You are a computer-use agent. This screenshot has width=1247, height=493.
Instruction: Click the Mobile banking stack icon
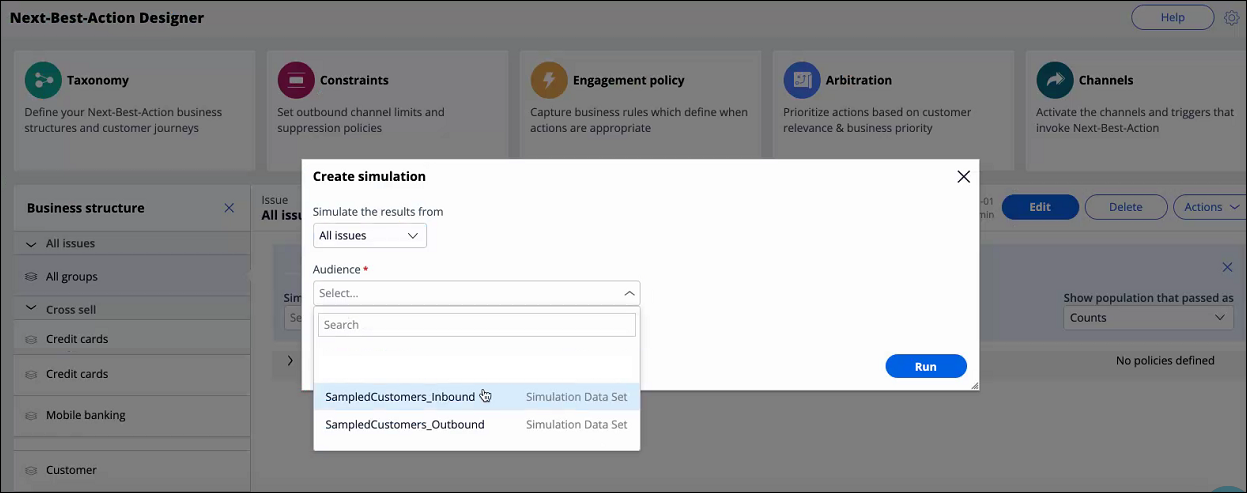(x=32, y=415)
